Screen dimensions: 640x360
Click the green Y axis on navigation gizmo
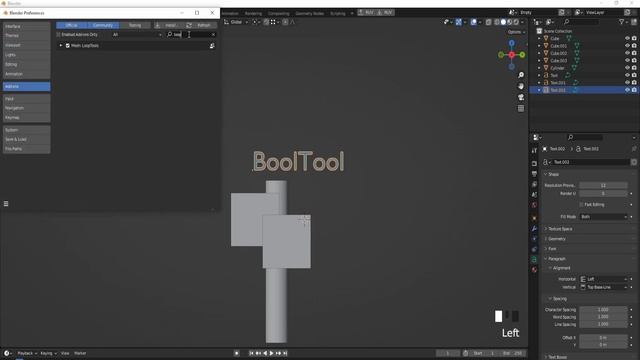(522, 55)
